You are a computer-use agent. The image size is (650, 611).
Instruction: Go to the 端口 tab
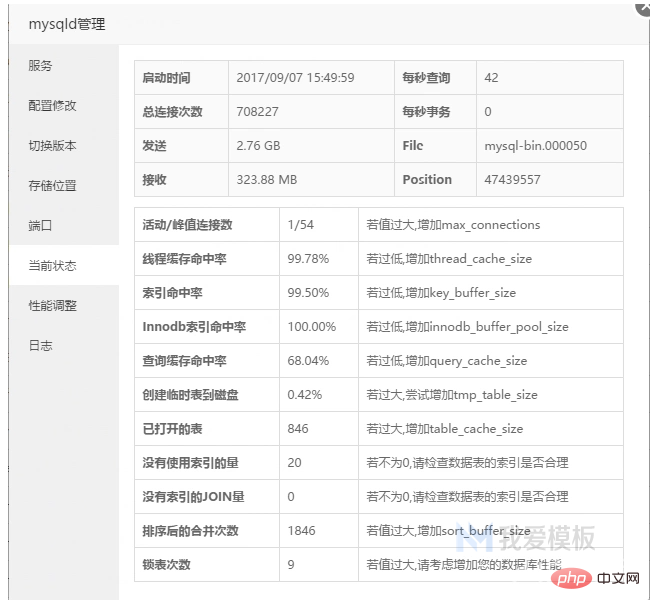[x=40, y=226]
